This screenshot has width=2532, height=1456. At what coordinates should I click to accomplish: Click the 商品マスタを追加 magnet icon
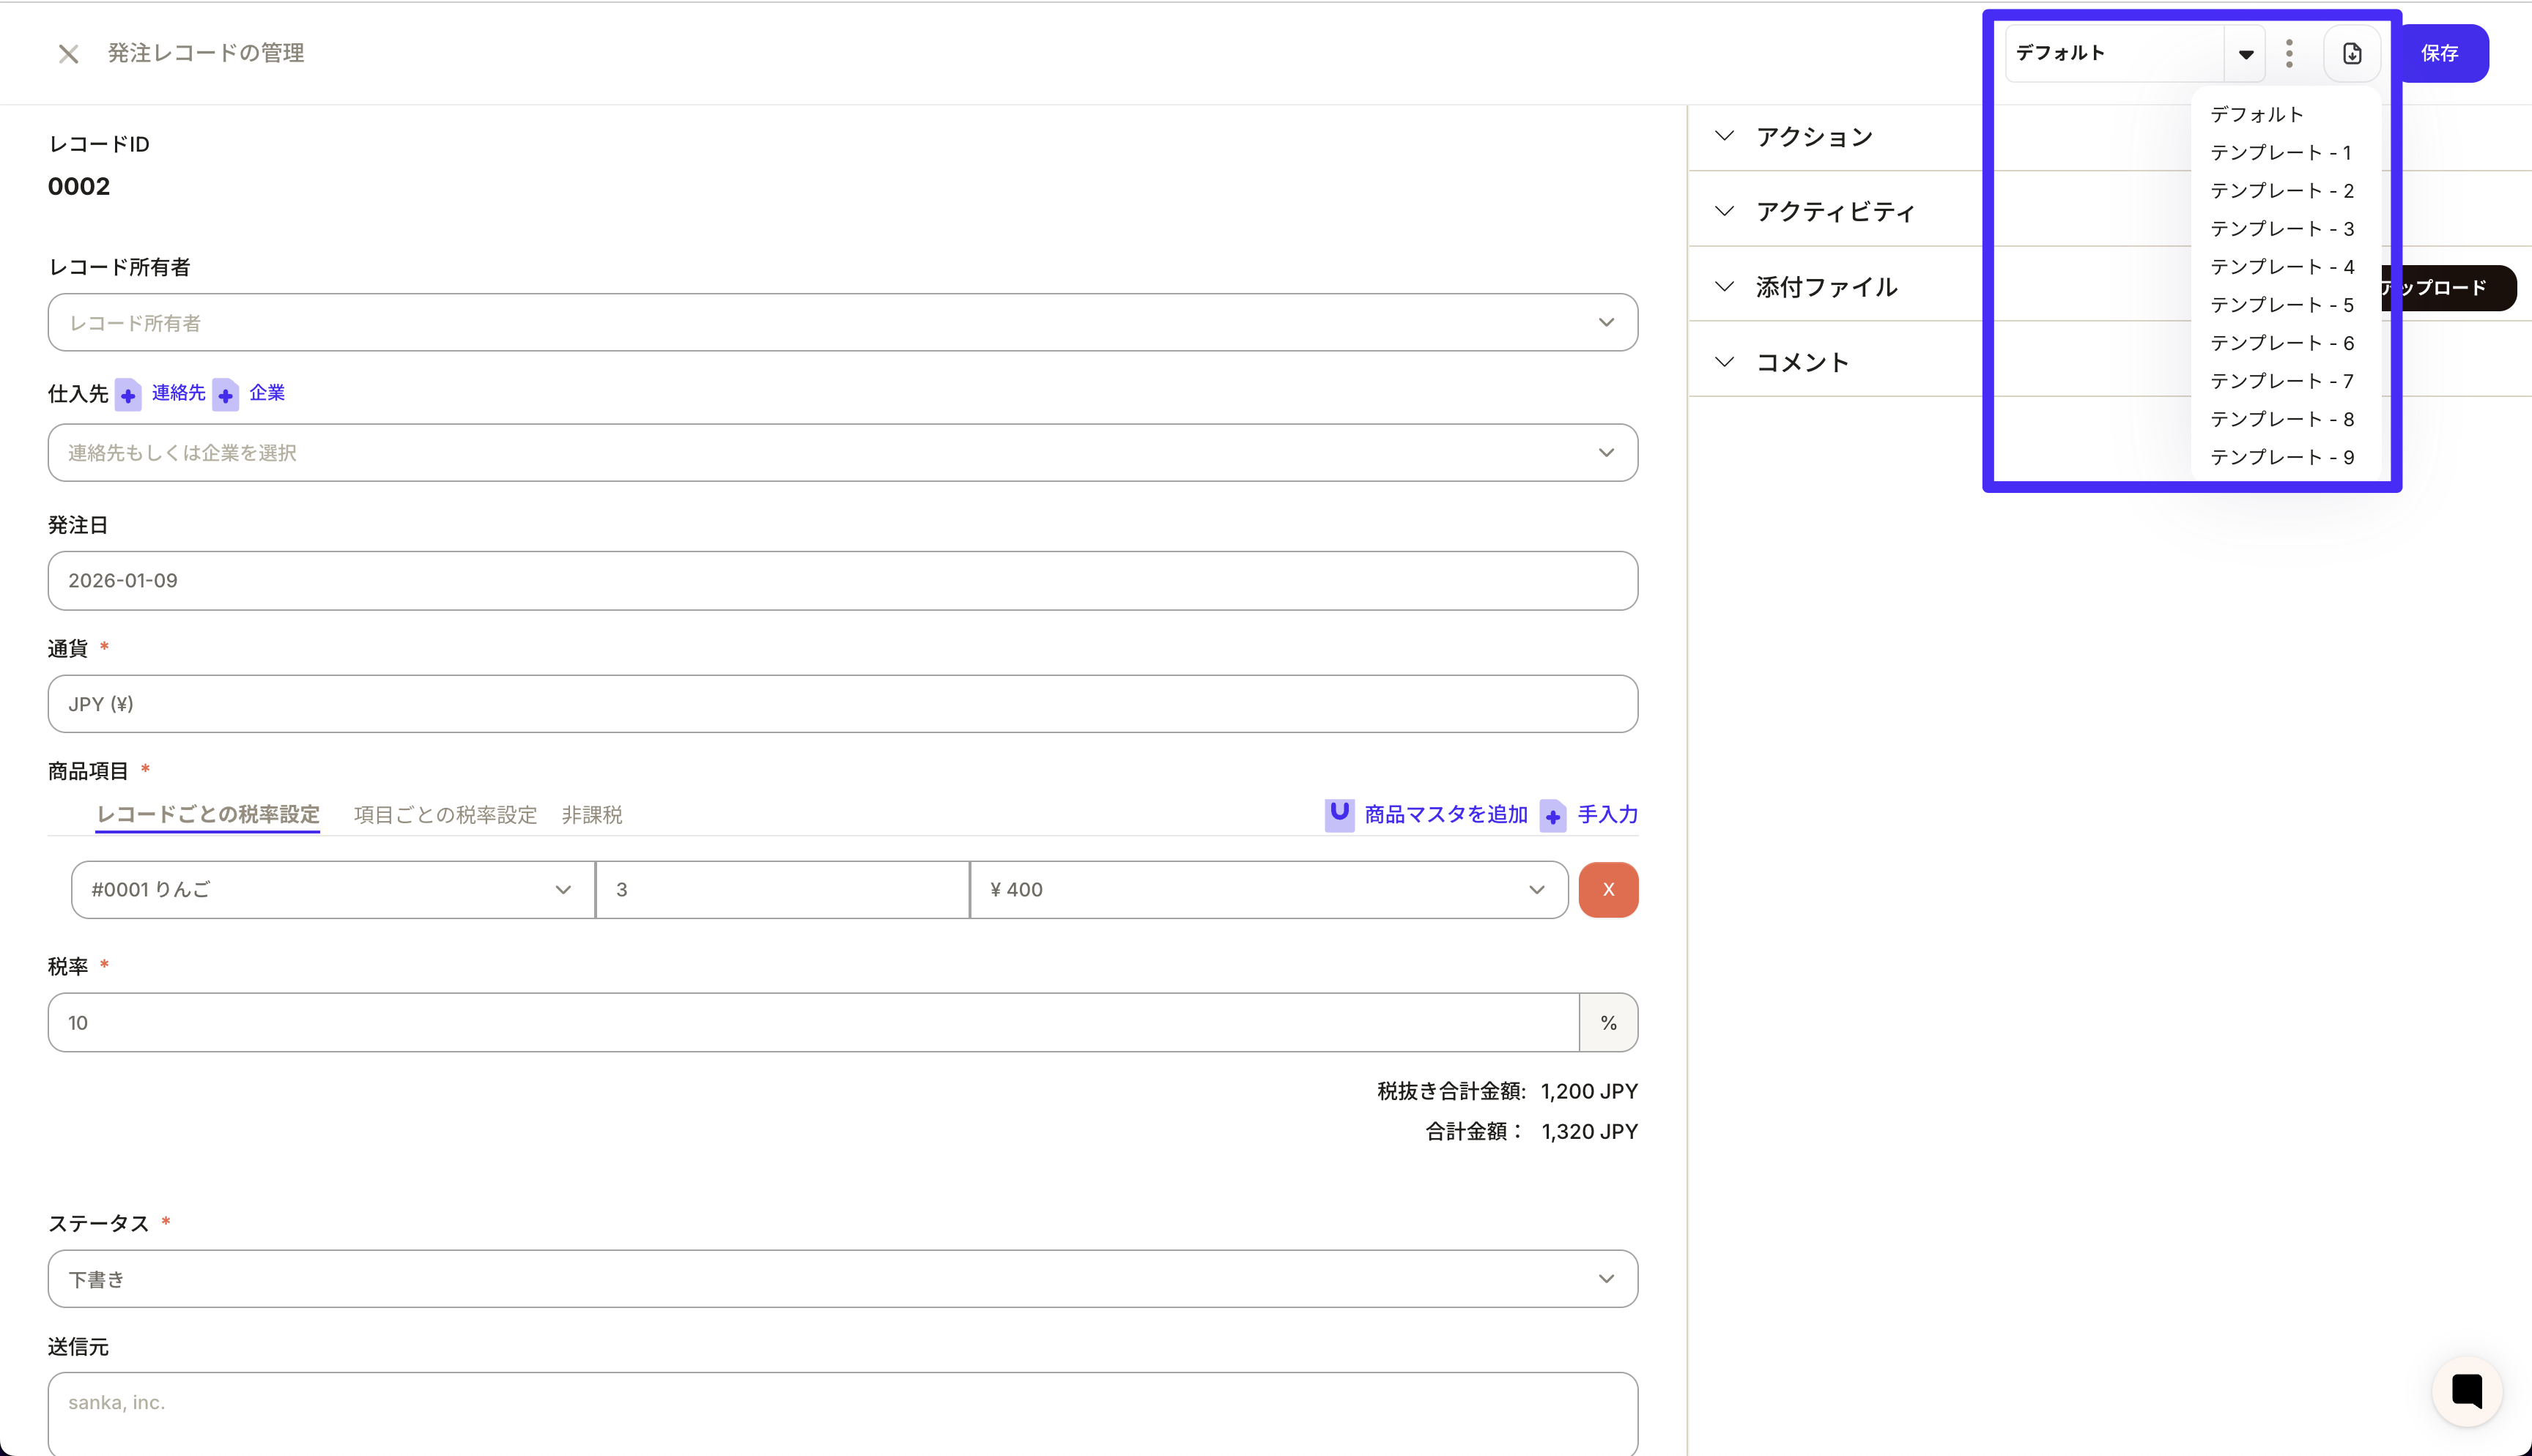tap(1339, 814)
